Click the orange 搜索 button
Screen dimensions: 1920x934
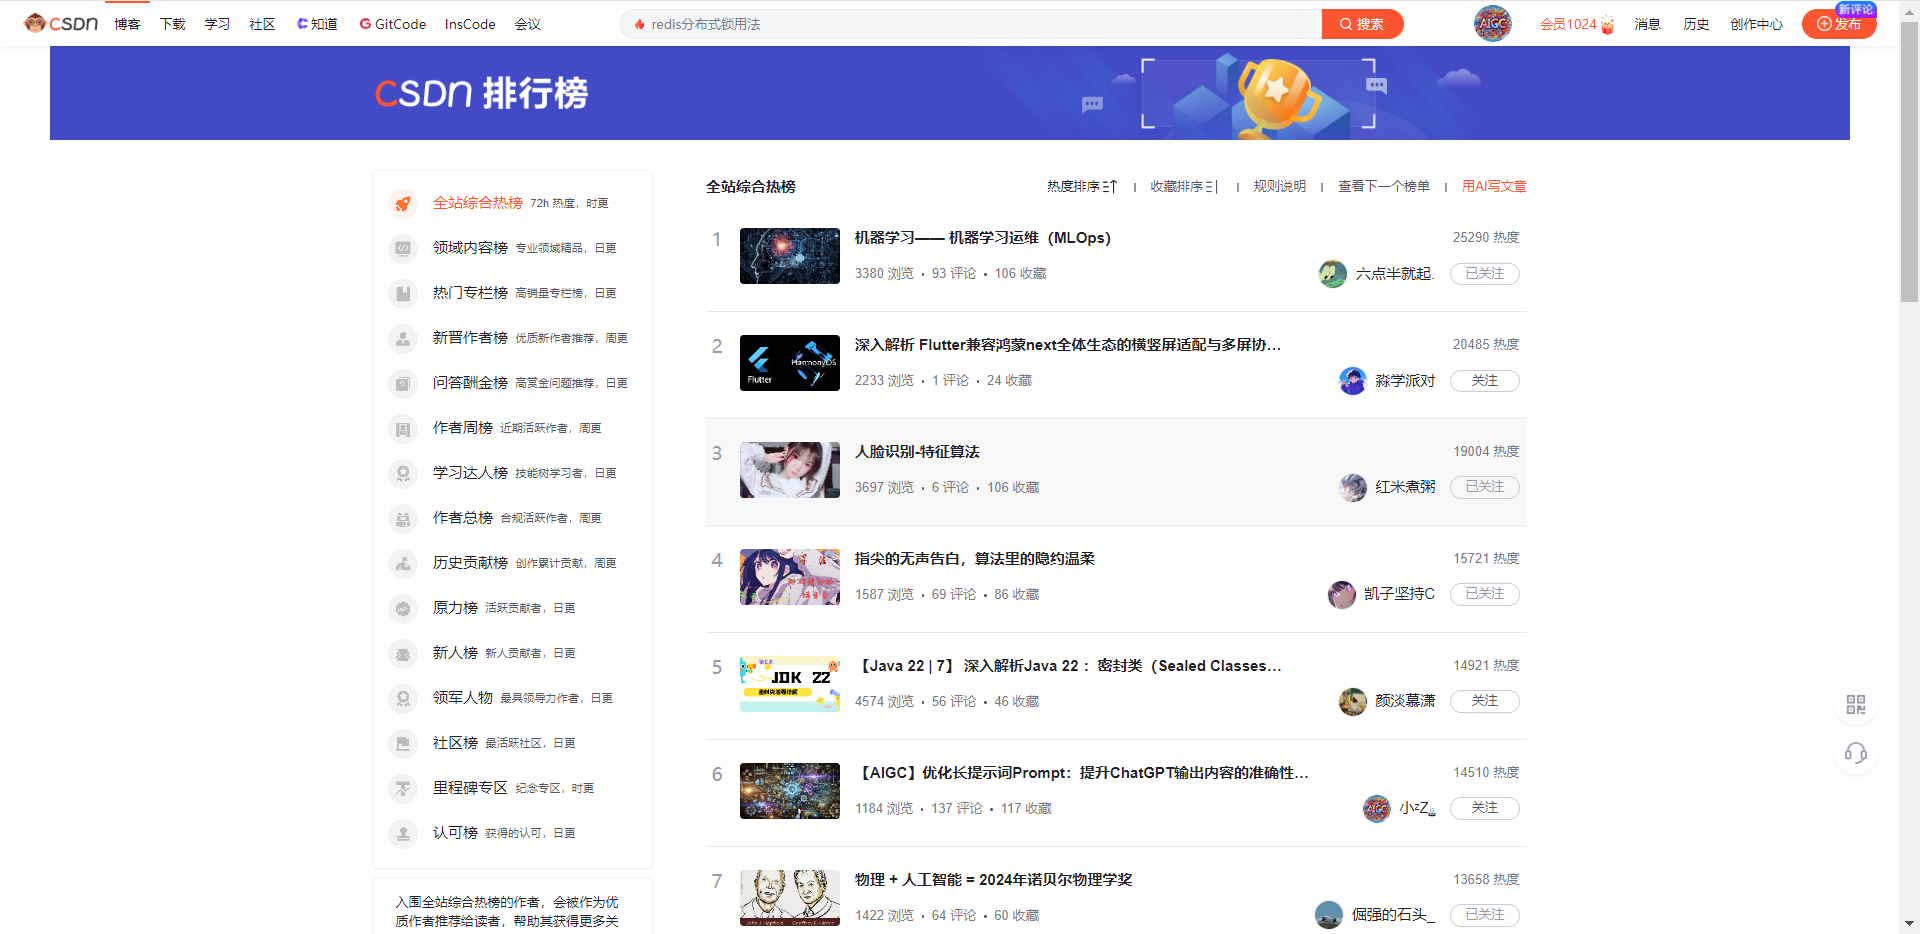click(x=1362, y=24)
